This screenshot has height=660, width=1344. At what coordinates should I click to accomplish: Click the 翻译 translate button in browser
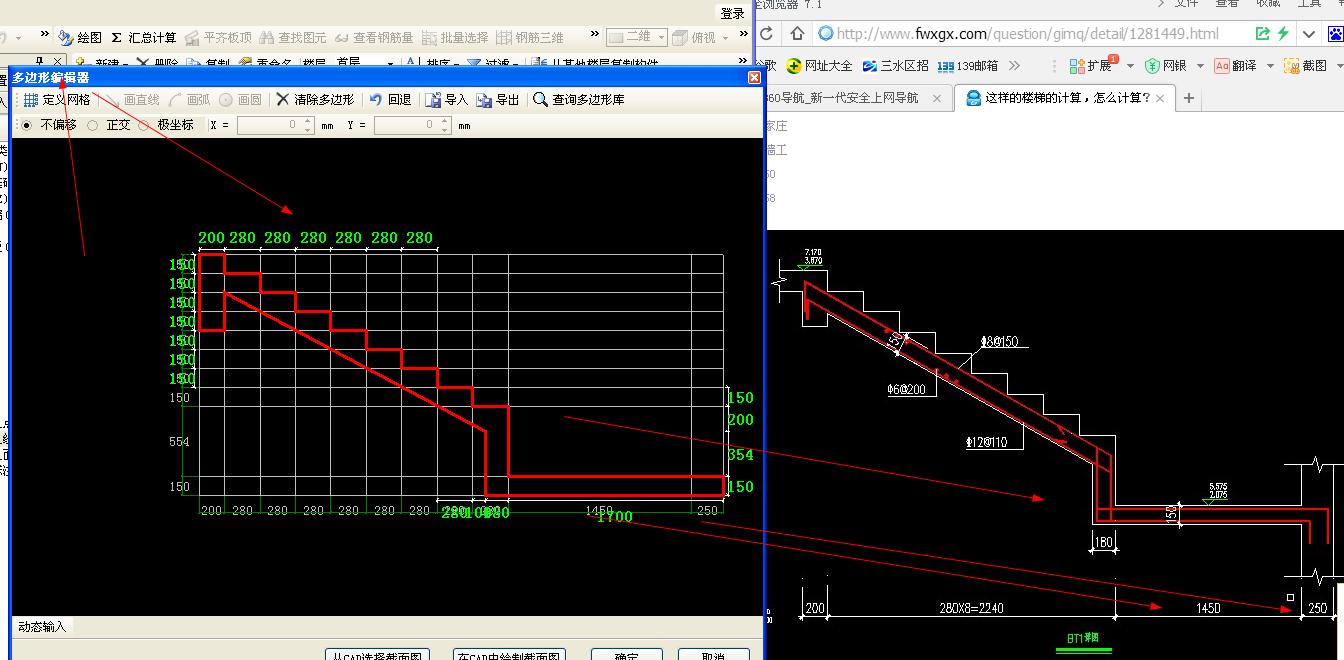(x=1236, y=66)
